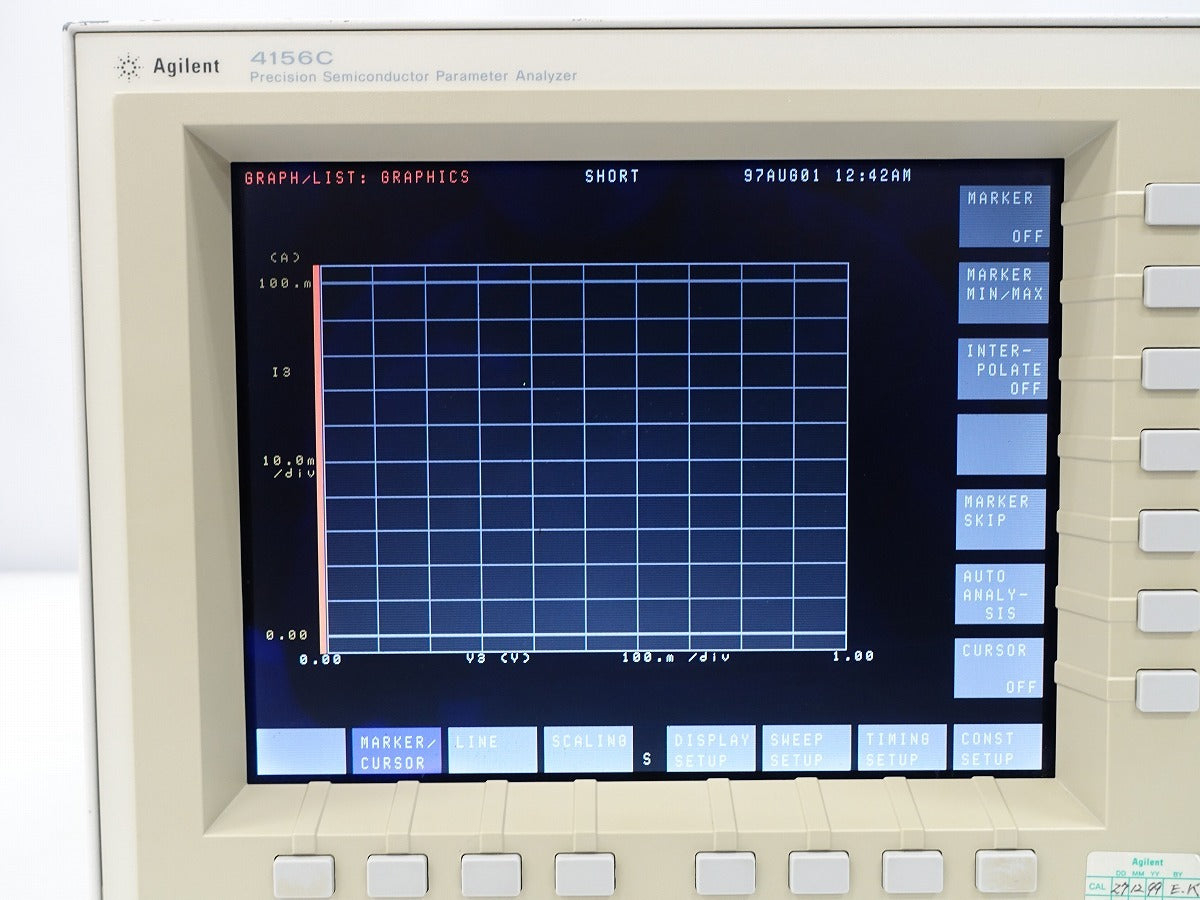Select the AUTO ANALYSIS softkey label
Viewport: 1200px width, 900px height.
(x=1000, y=594)
